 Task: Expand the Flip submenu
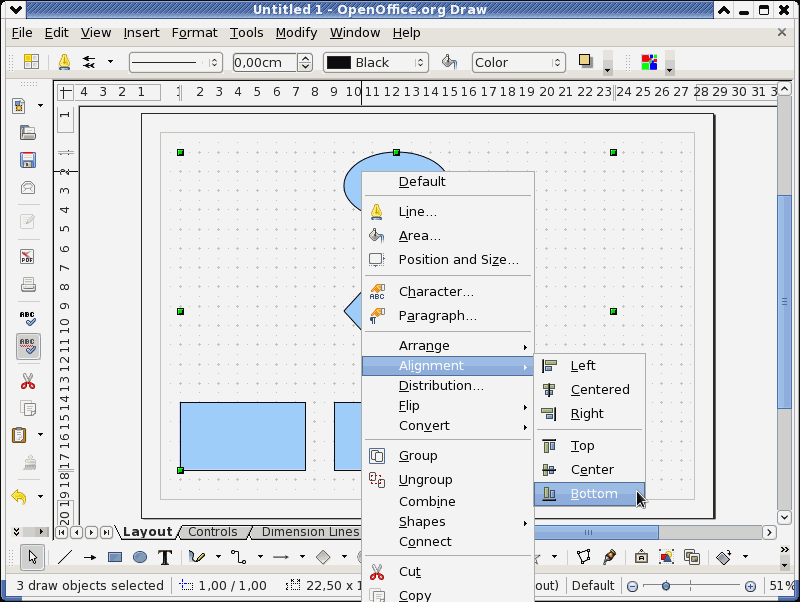[x=447, y=406]
